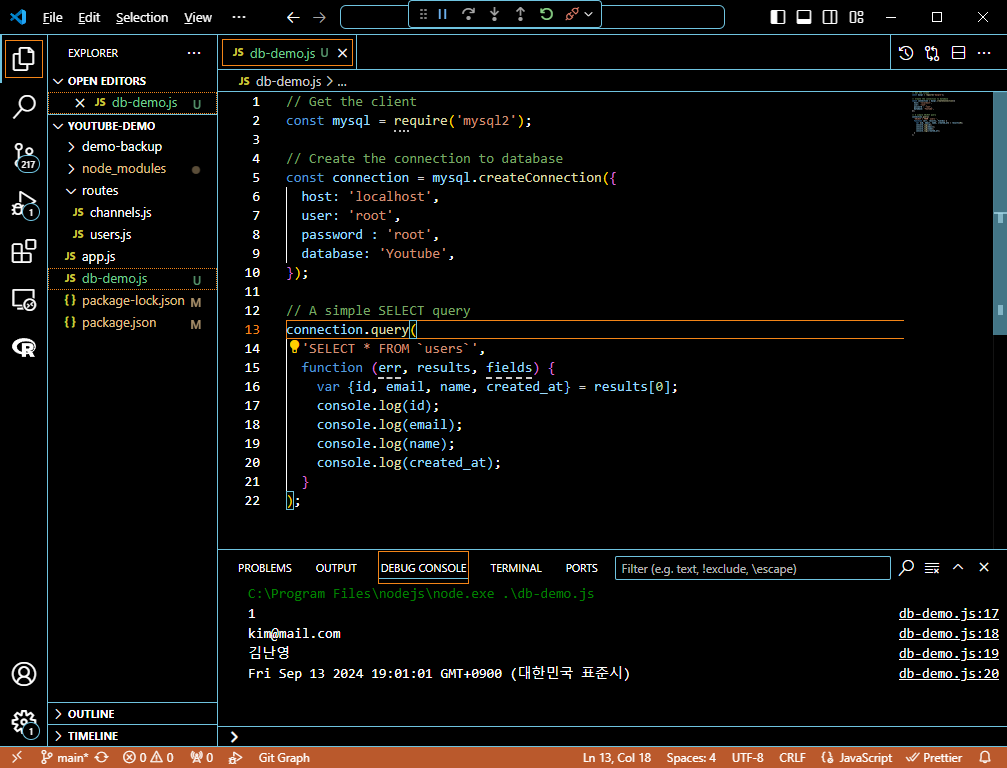Click the Step Into debug icon
1007x768 pixels.
(495, 14)
